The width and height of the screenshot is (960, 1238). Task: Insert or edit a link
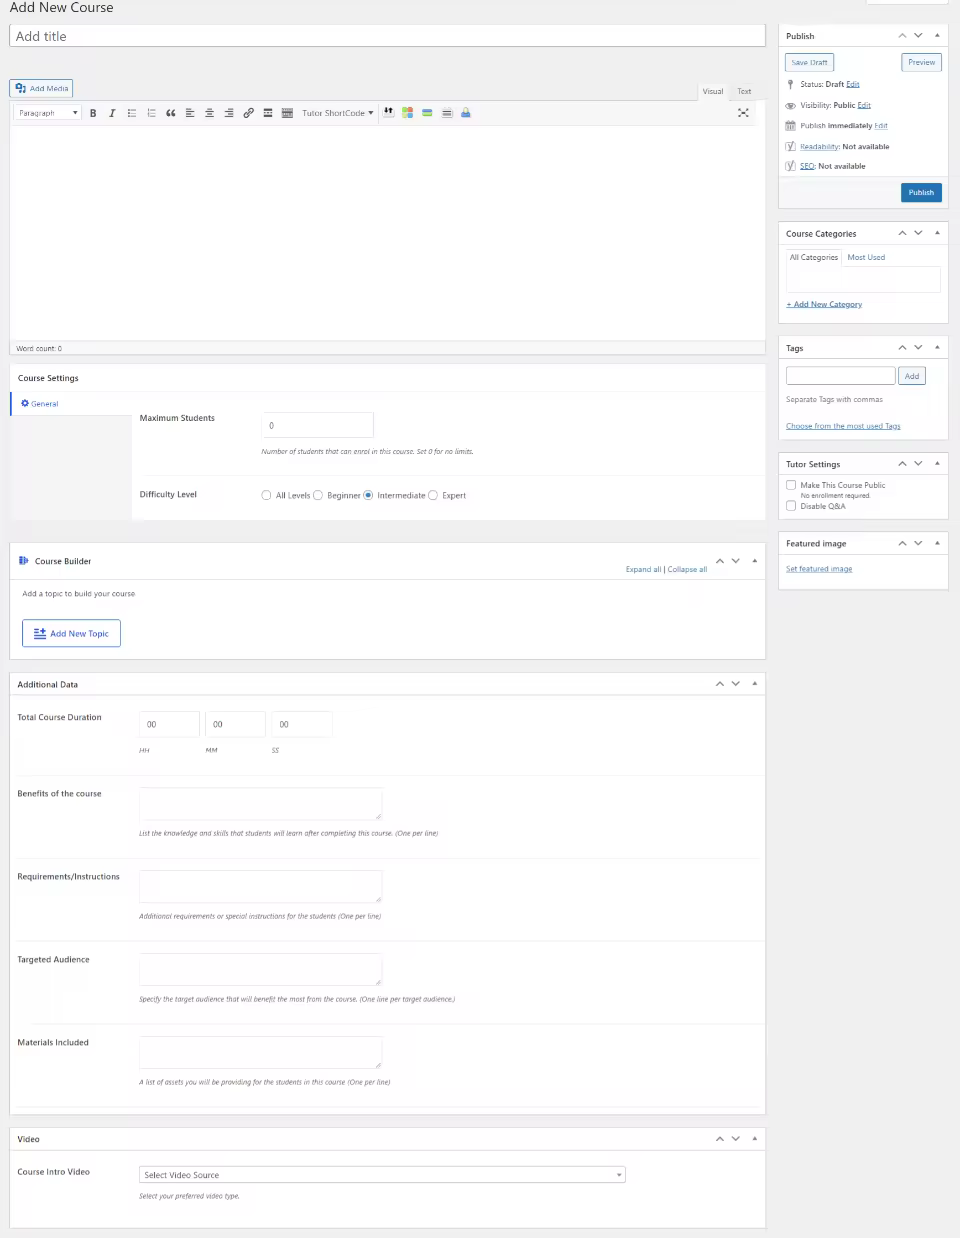click(248, 113)
